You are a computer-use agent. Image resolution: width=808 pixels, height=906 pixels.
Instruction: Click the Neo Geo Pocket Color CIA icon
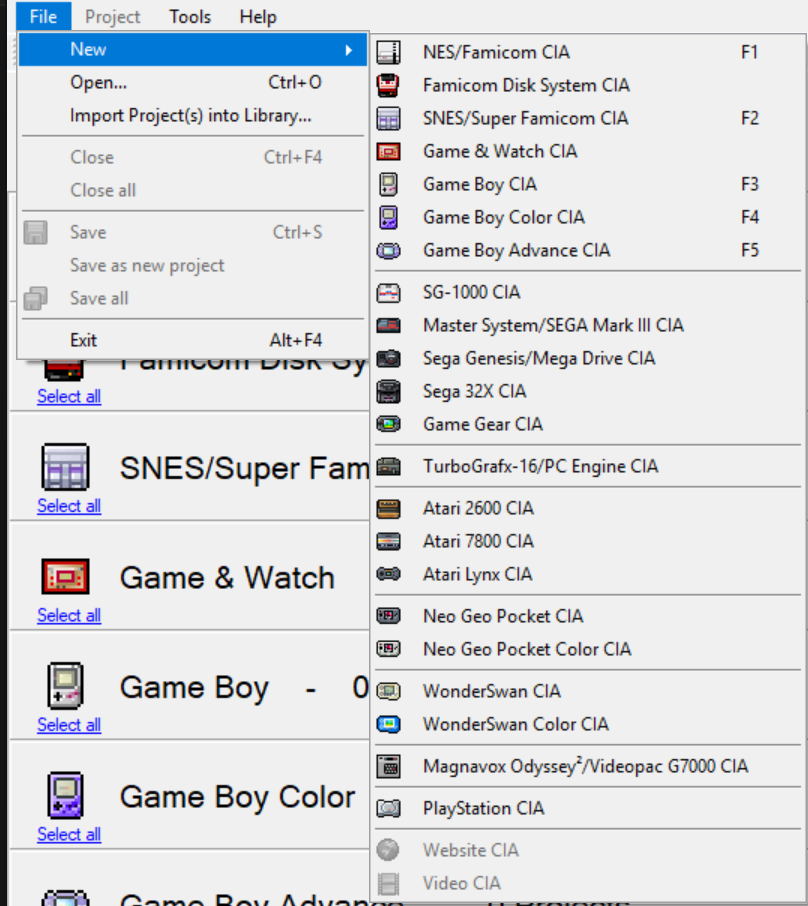388,649
